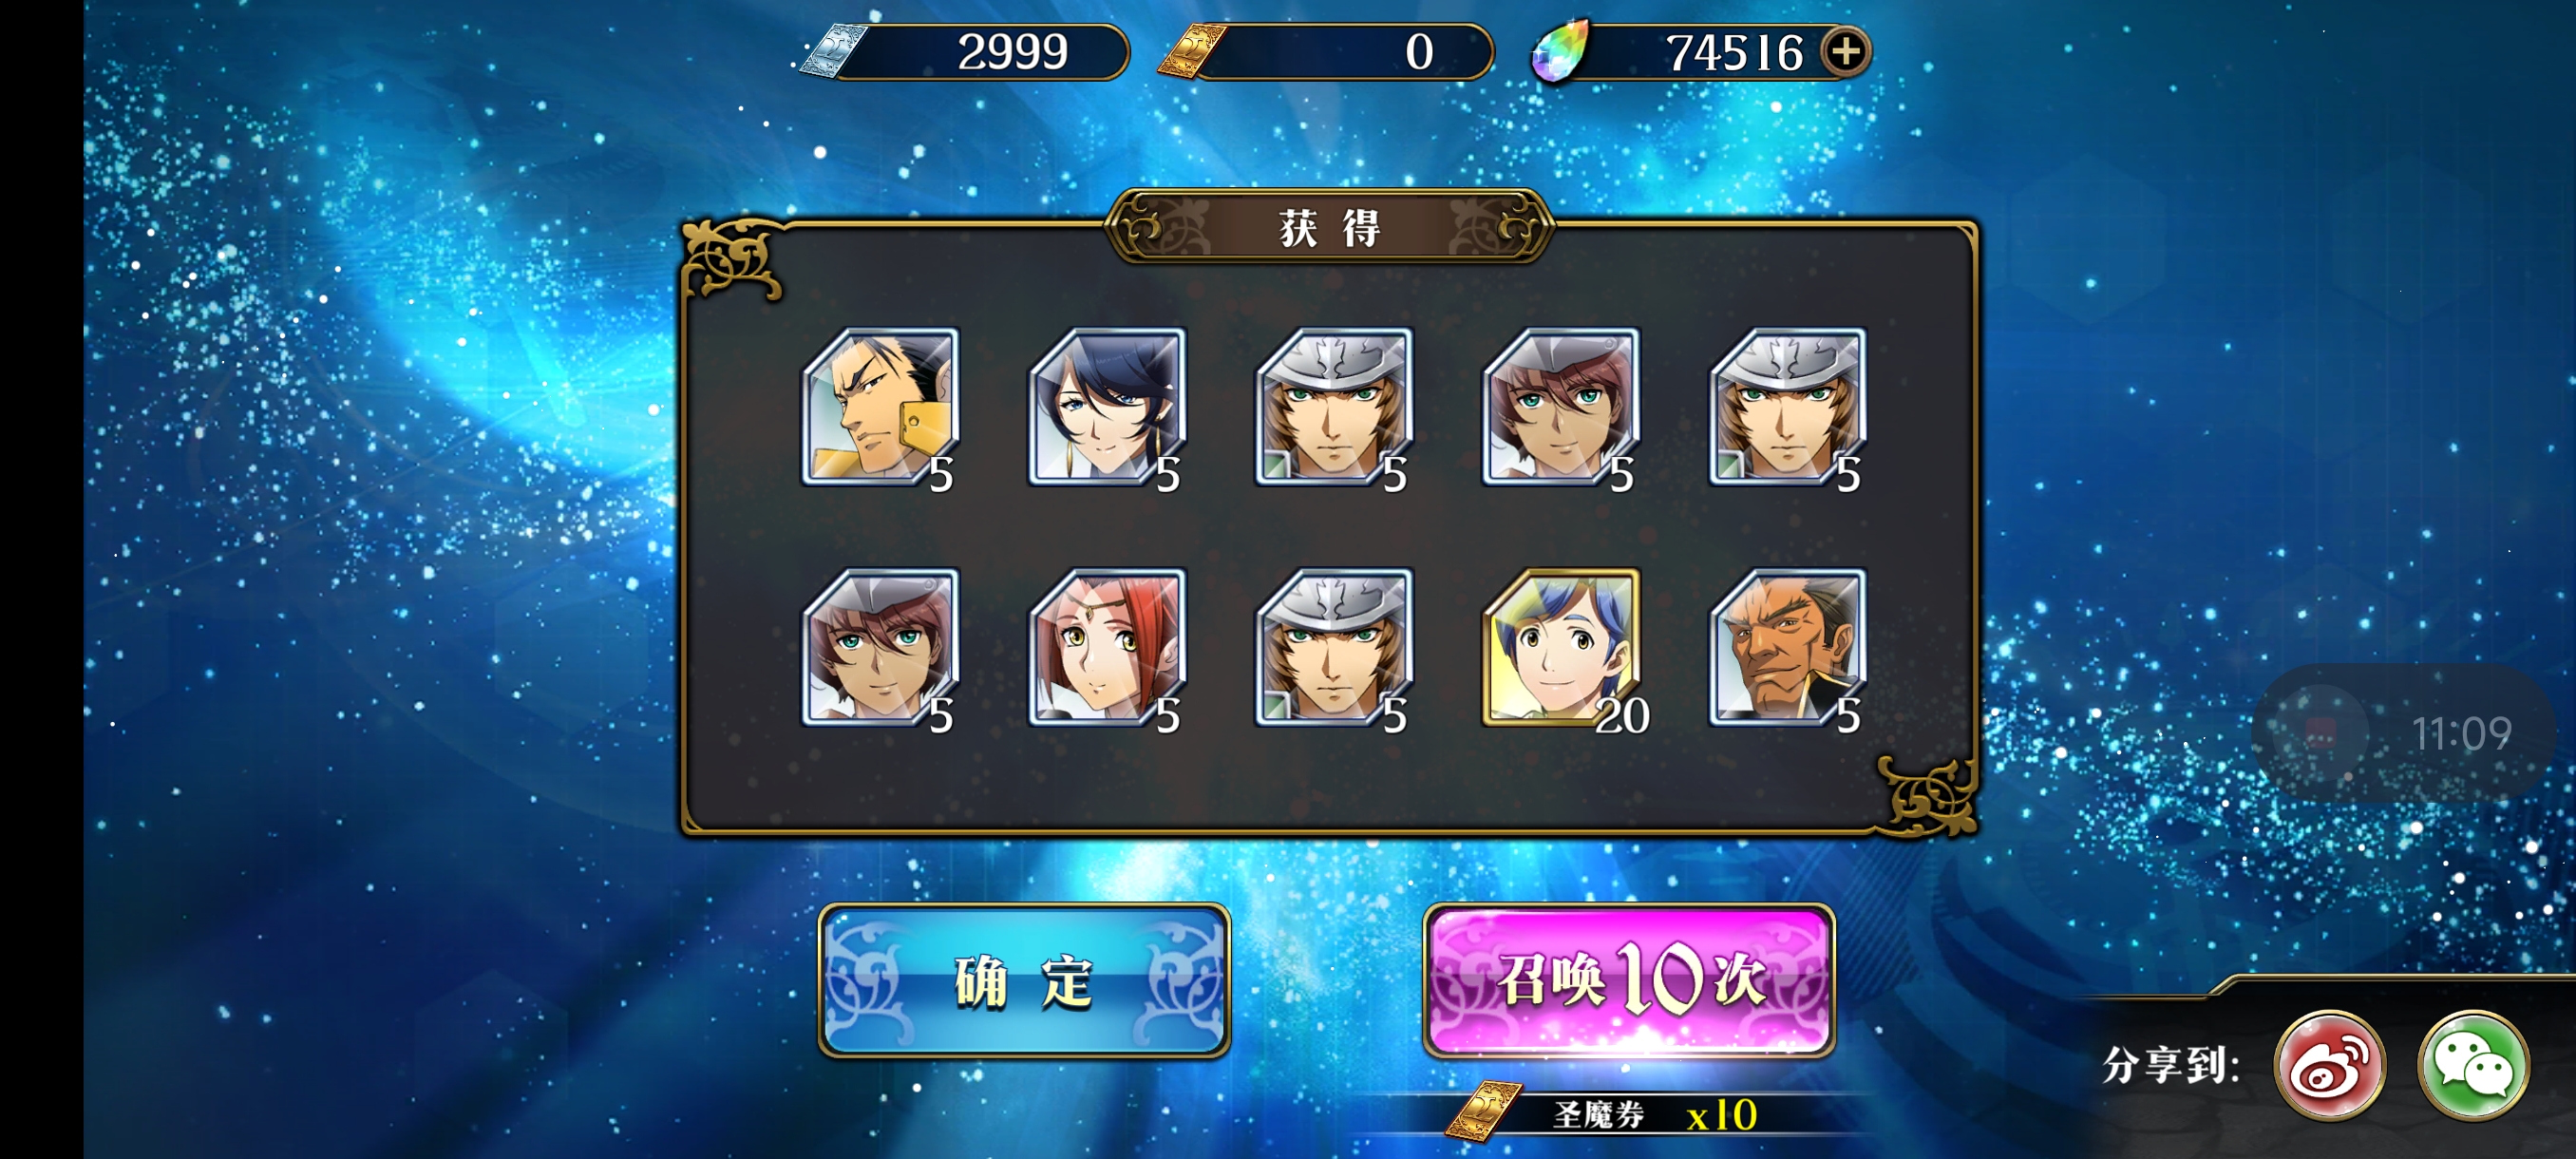The width and height of the screenshot is (2576, 1159).
Task: Select the first-row black-haired man with yellow collar
Action: pos(881,406)
